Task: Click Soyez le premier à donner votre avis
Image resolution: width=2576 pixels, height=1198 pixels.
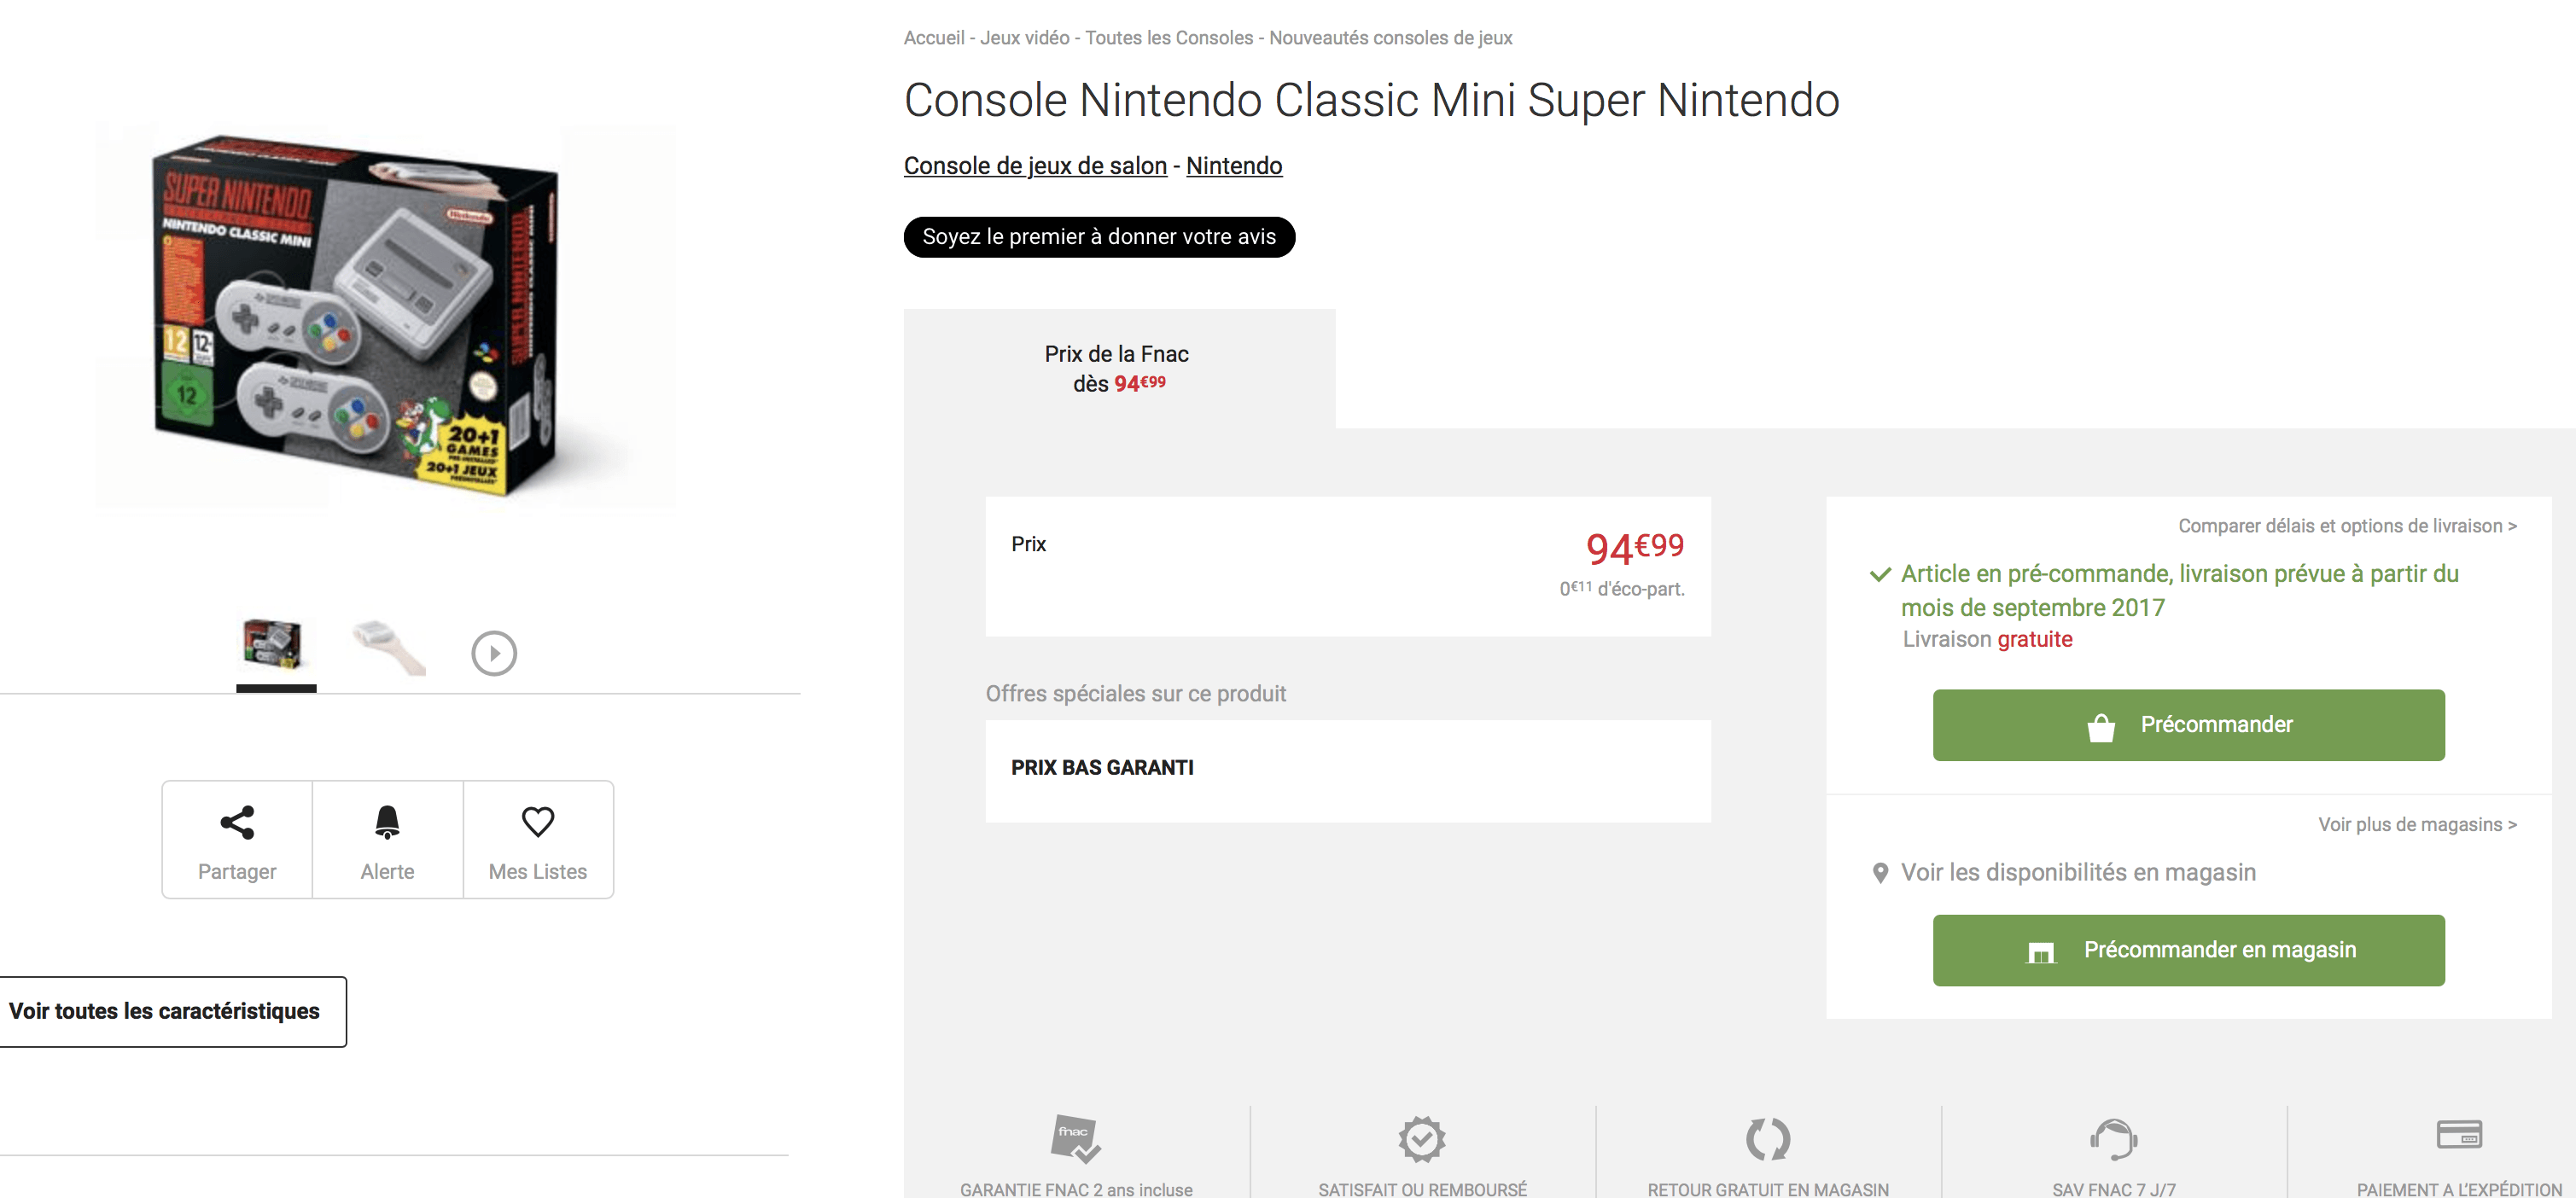Action: click(x=1099, y=237)
